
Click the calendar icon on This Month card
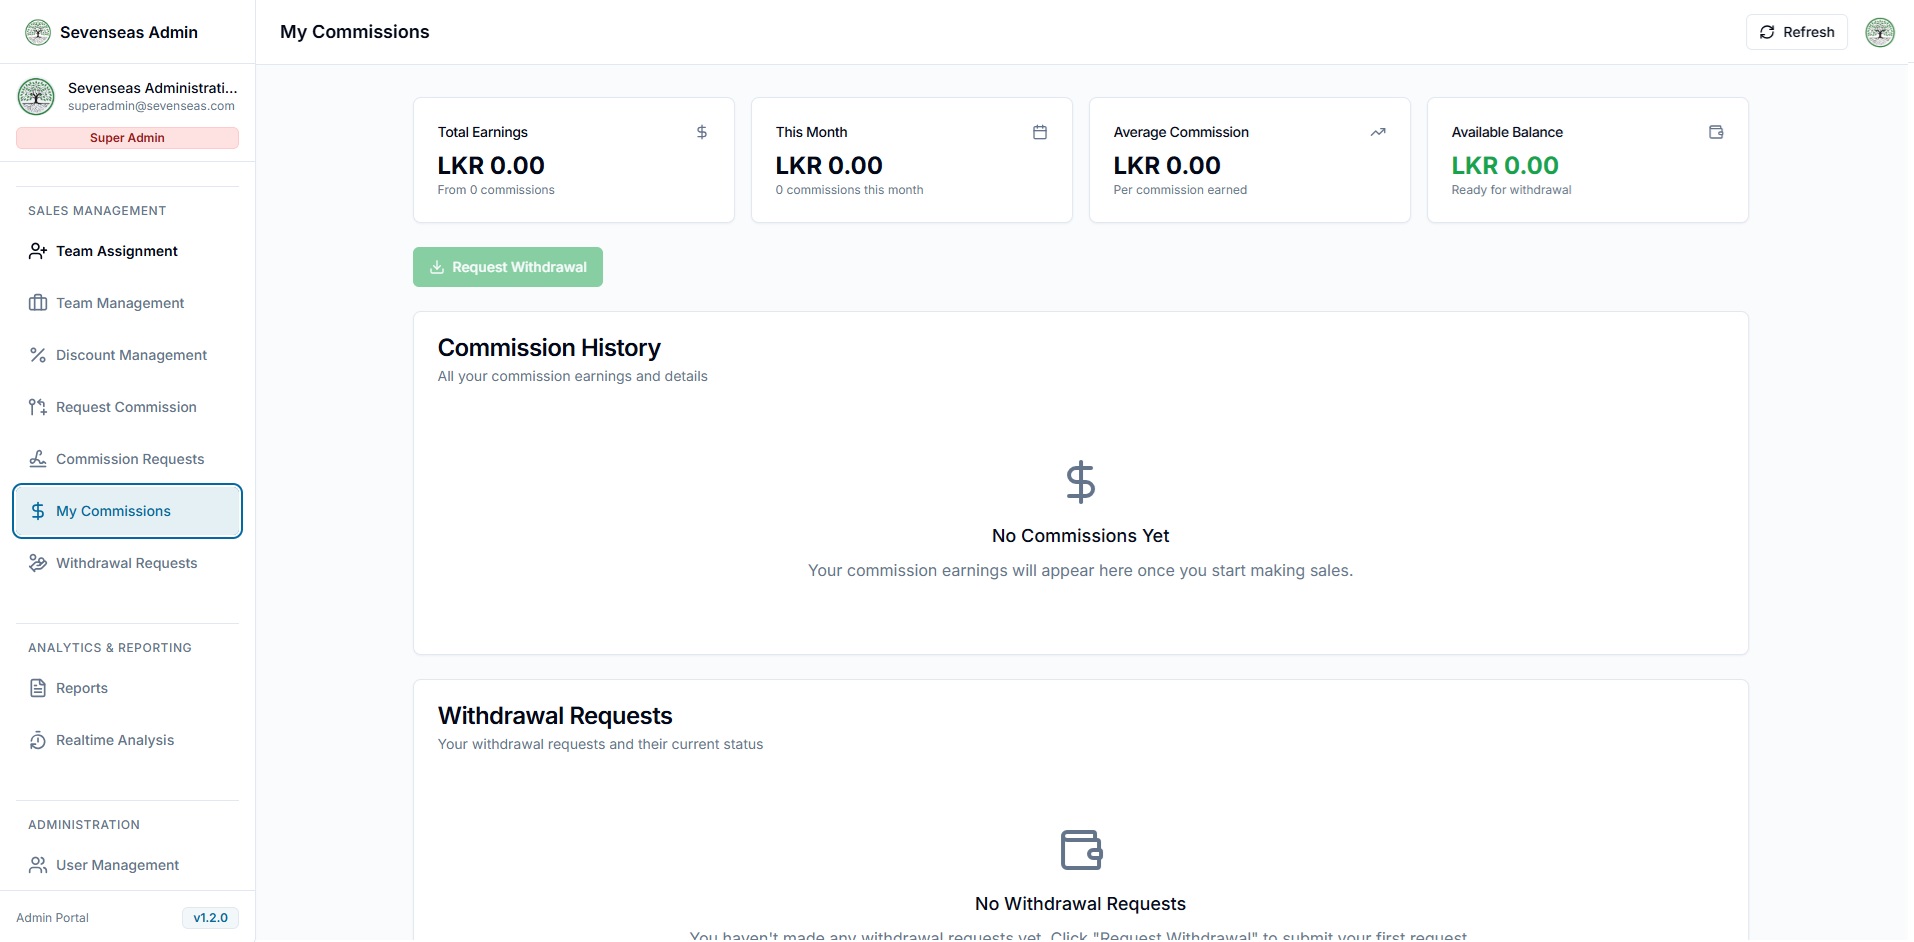[1040, 132]
